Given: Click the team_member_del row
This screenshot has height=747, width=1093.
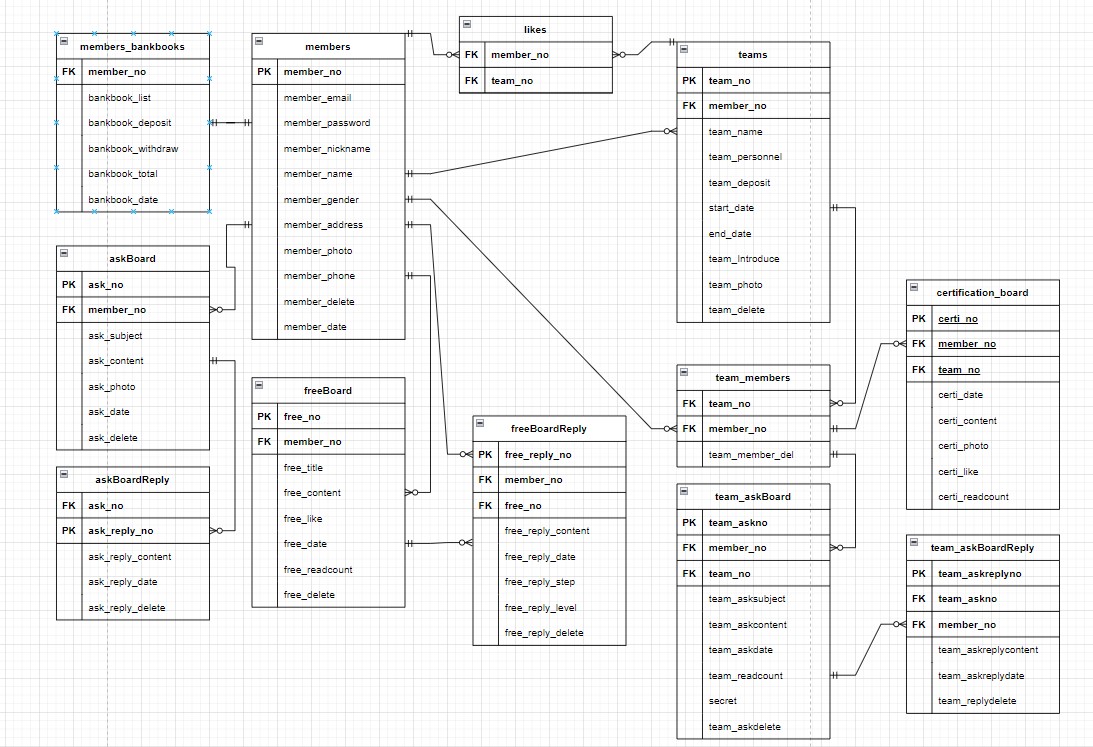Looking at the screenshot, I should [754, 455].
